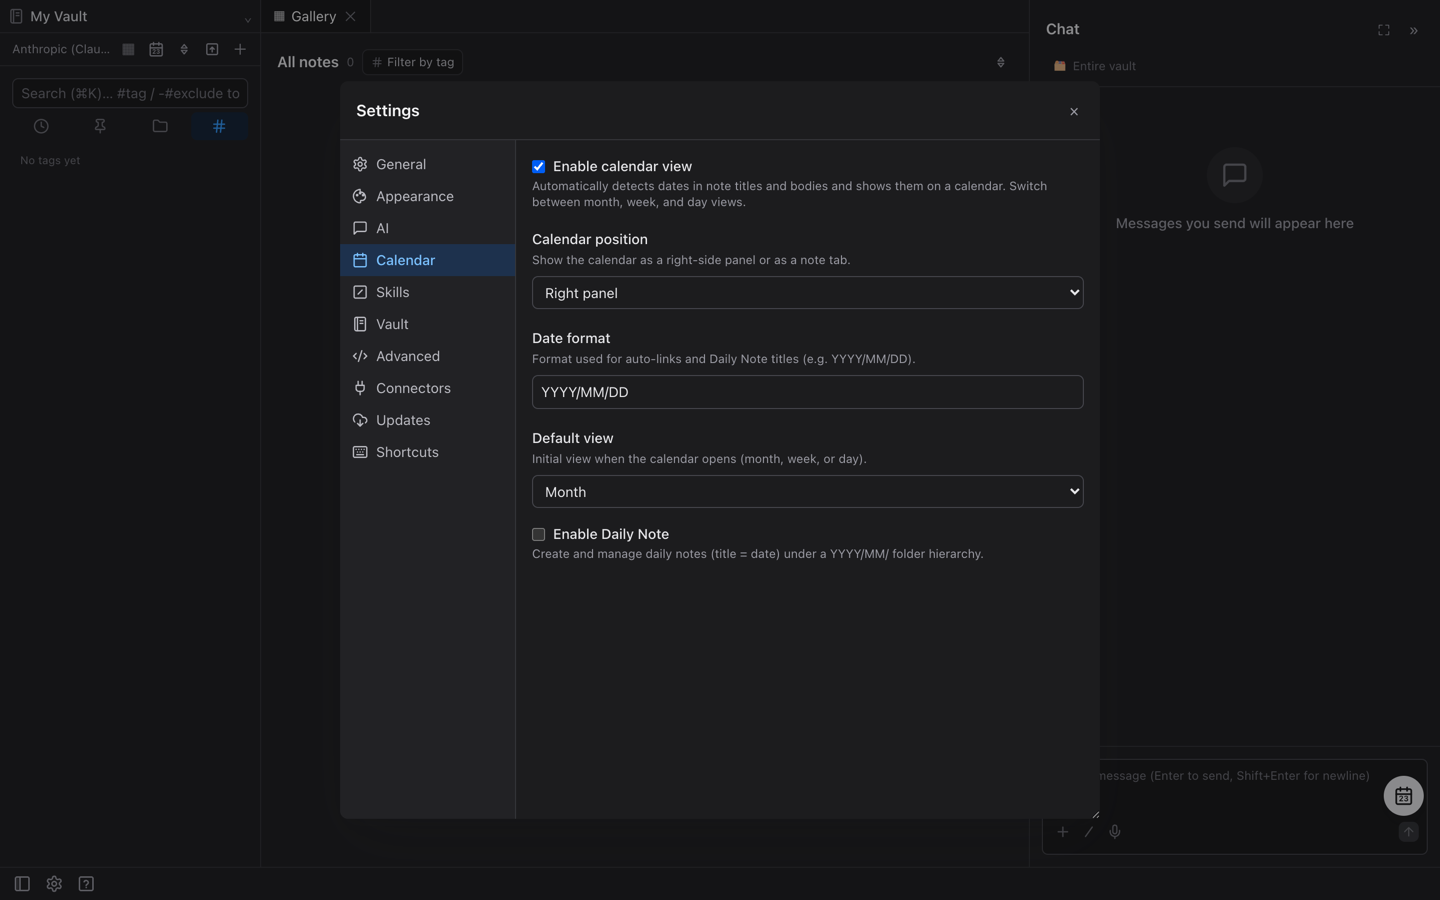Open General settings section
1440x900 pixels.
(428, 164)
